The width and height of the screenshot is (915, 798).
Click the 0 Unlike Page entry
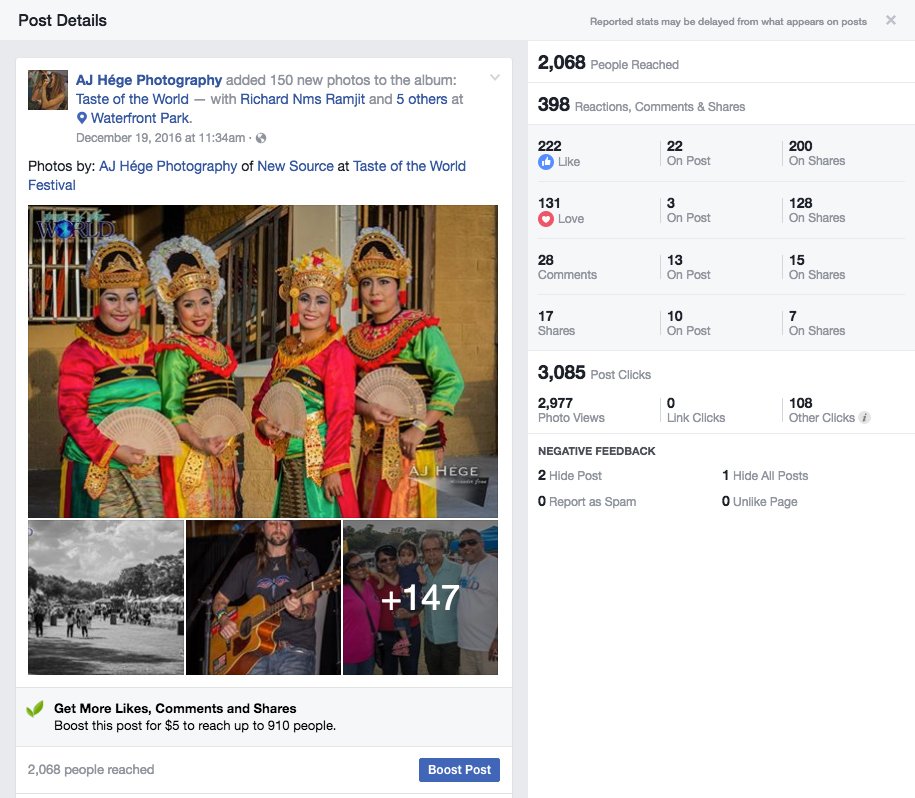pyautogui.click(x=759, y=501)
